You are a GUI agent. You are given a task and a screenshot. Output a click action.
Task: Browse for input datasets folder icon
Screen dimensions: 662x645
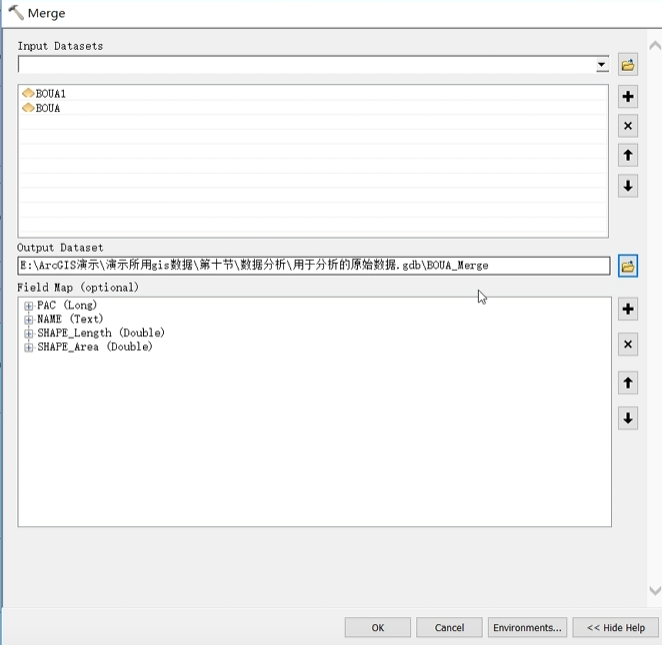click(x=628, y=65)
